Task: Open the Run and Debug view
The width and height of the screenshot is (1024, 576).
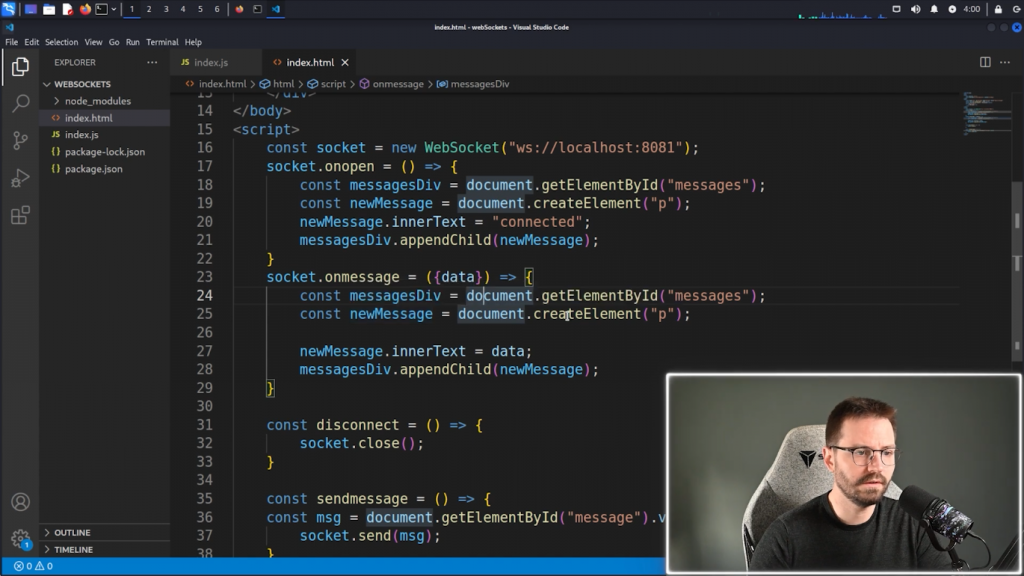Action: point(20,178)
